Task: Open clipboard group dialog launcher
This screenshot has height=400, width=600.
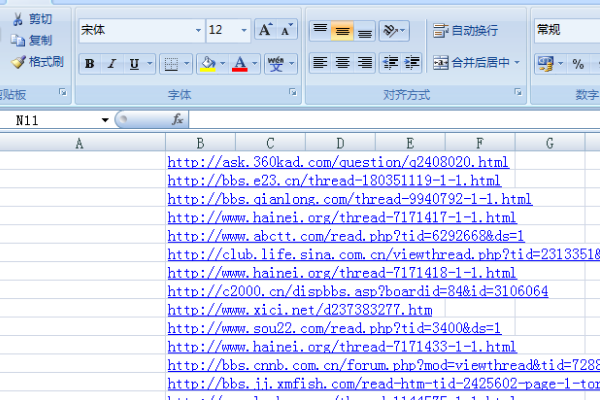Action: tap(63, 92)
